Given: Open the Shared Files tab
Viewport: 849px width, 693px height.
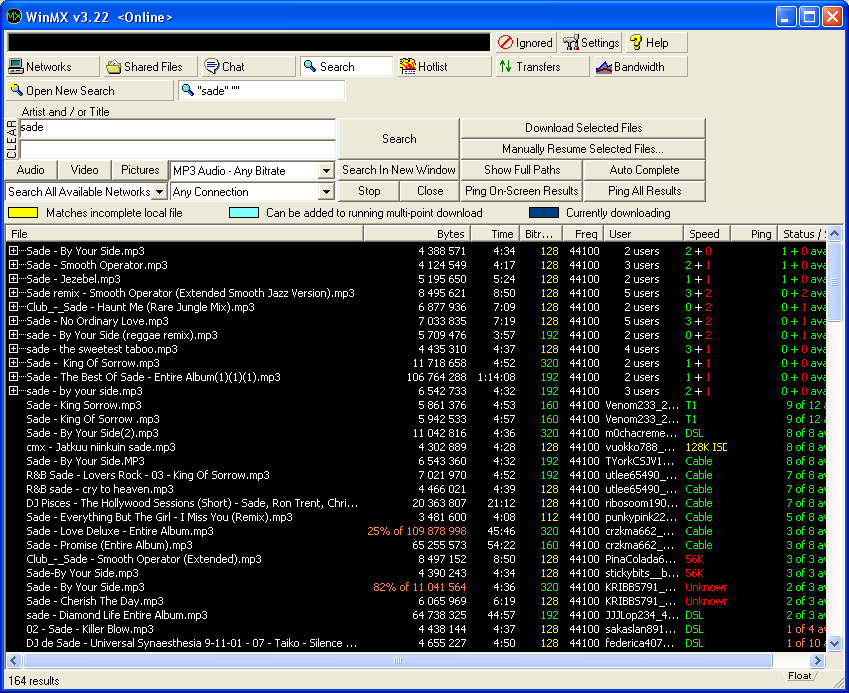Looking at the screenshot, I should tap(150, 67).
